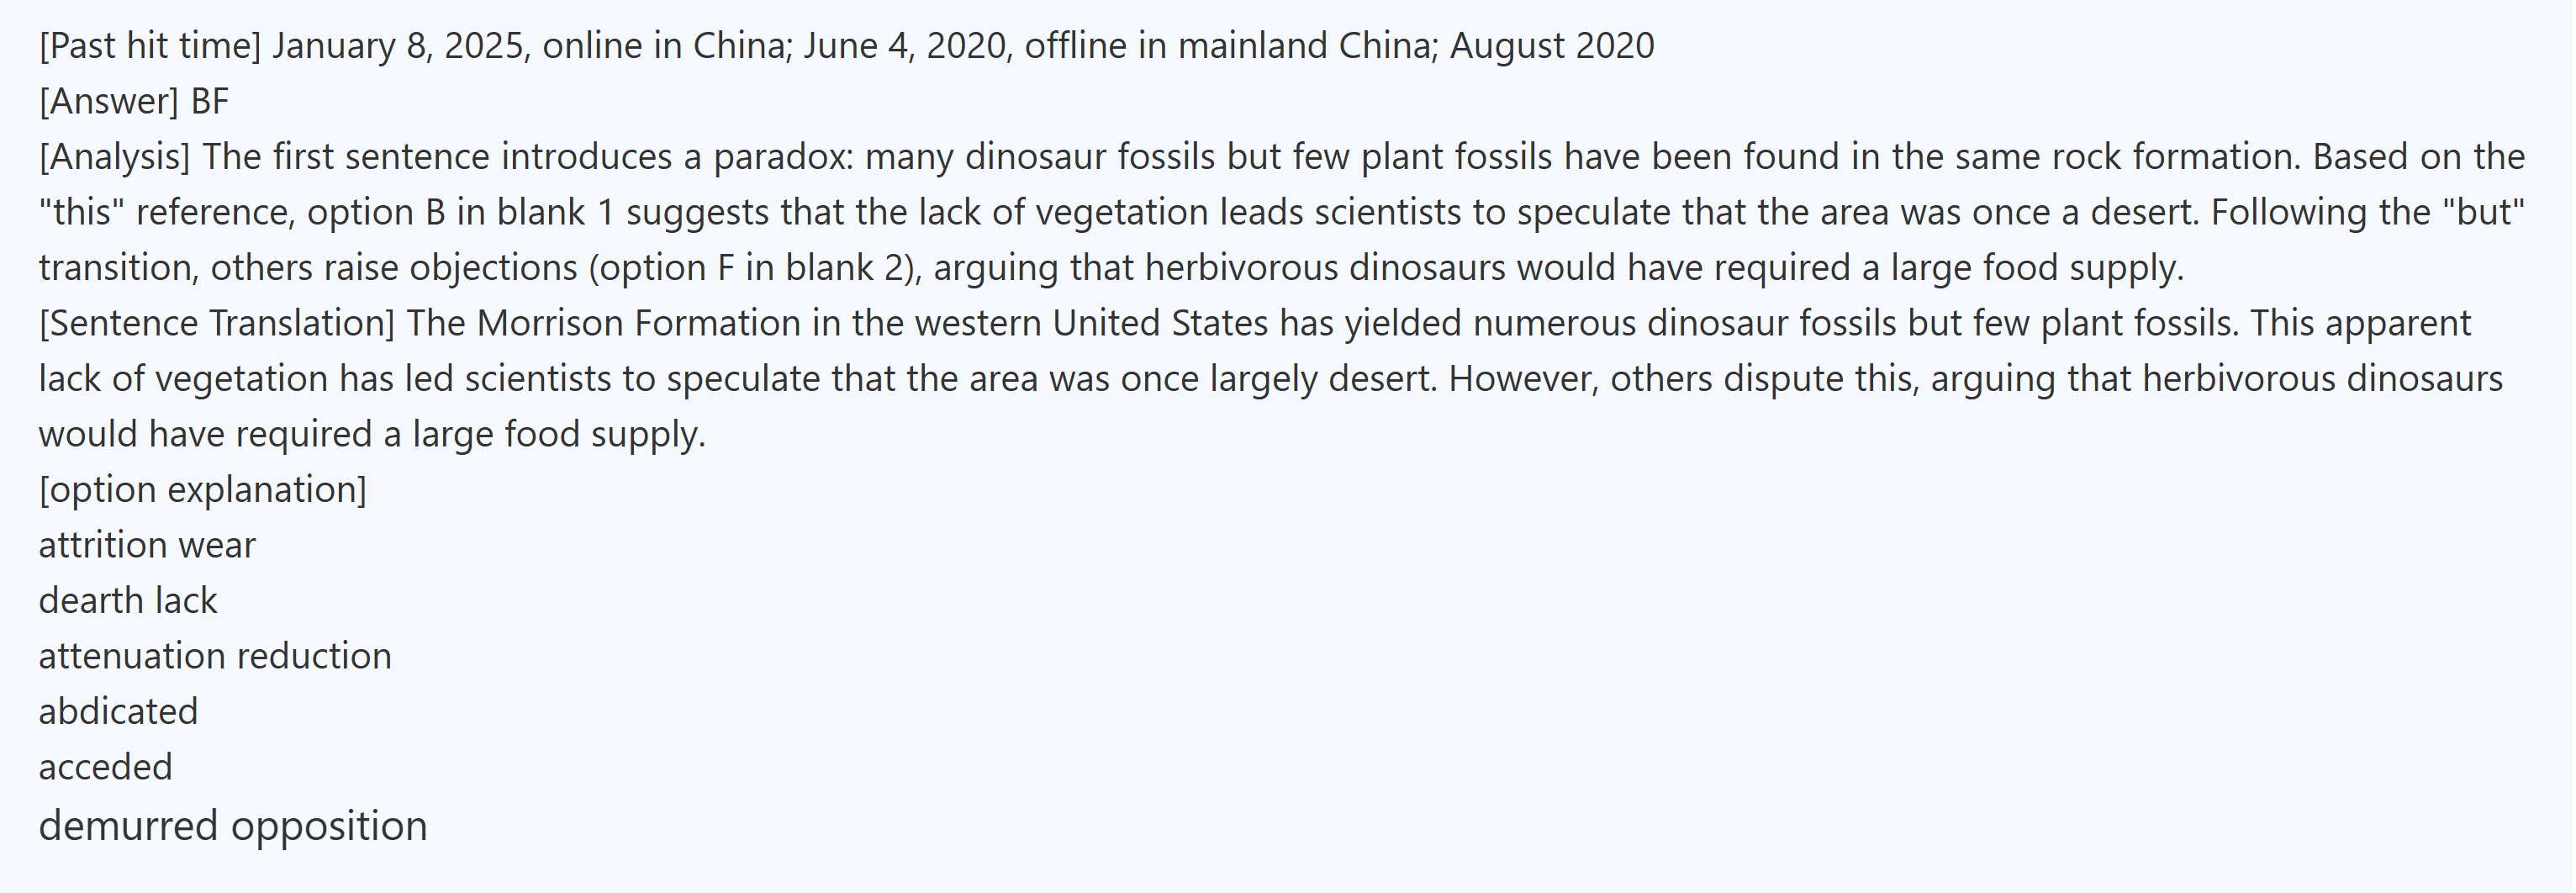This screenshot has height=893, width=2576.
Task: Click the "attenuation reduction" option line
Action: tap(215, 656)
